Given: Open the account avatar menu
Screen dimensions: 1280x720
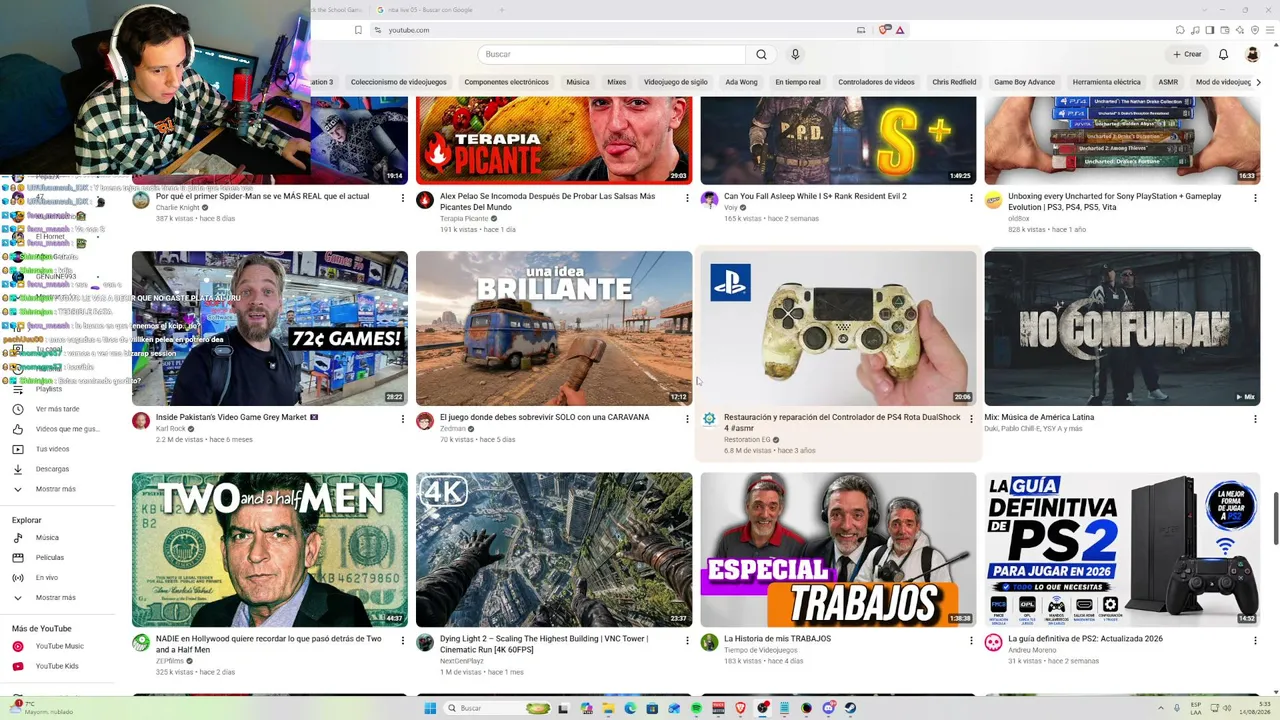Looking at the screenshot, I should tap(1252, 54).
